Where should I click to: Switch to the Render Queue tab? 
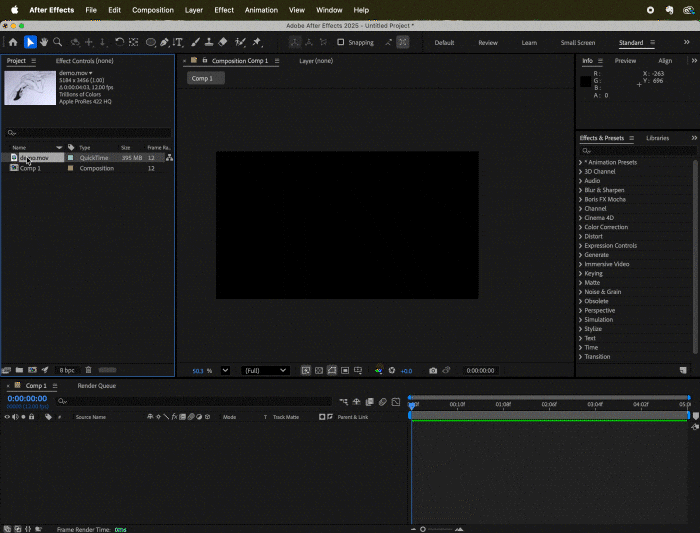(97, 385)
